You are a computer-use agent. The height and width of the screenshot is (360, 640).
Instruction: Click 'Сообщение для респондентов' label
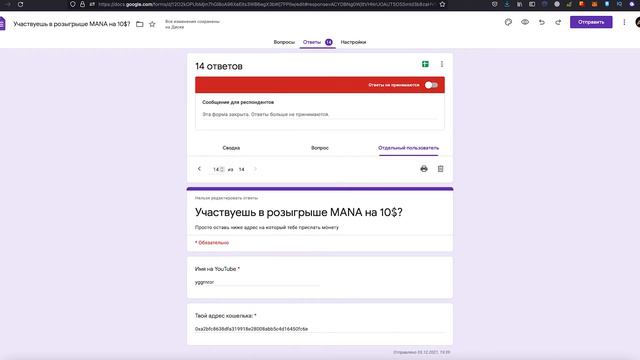click(x=238, y=102)
